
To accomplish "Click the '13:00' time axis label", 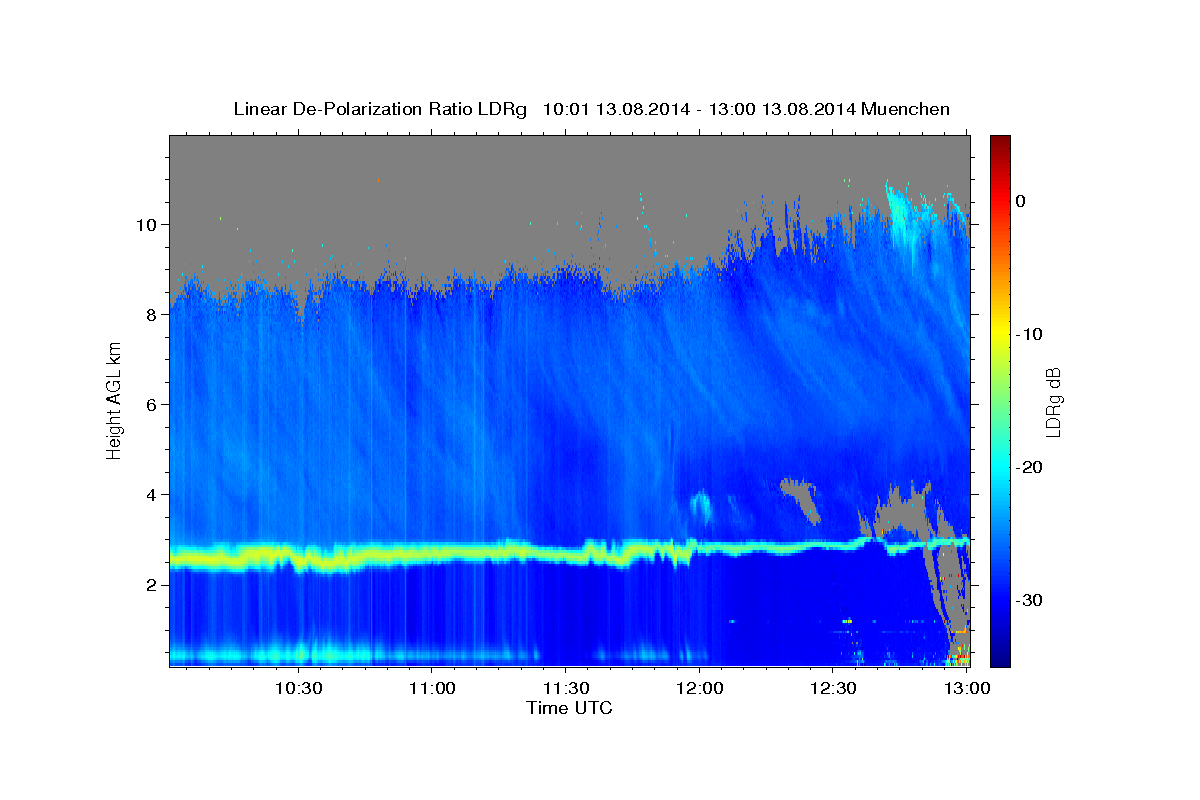I will [966, 688].
